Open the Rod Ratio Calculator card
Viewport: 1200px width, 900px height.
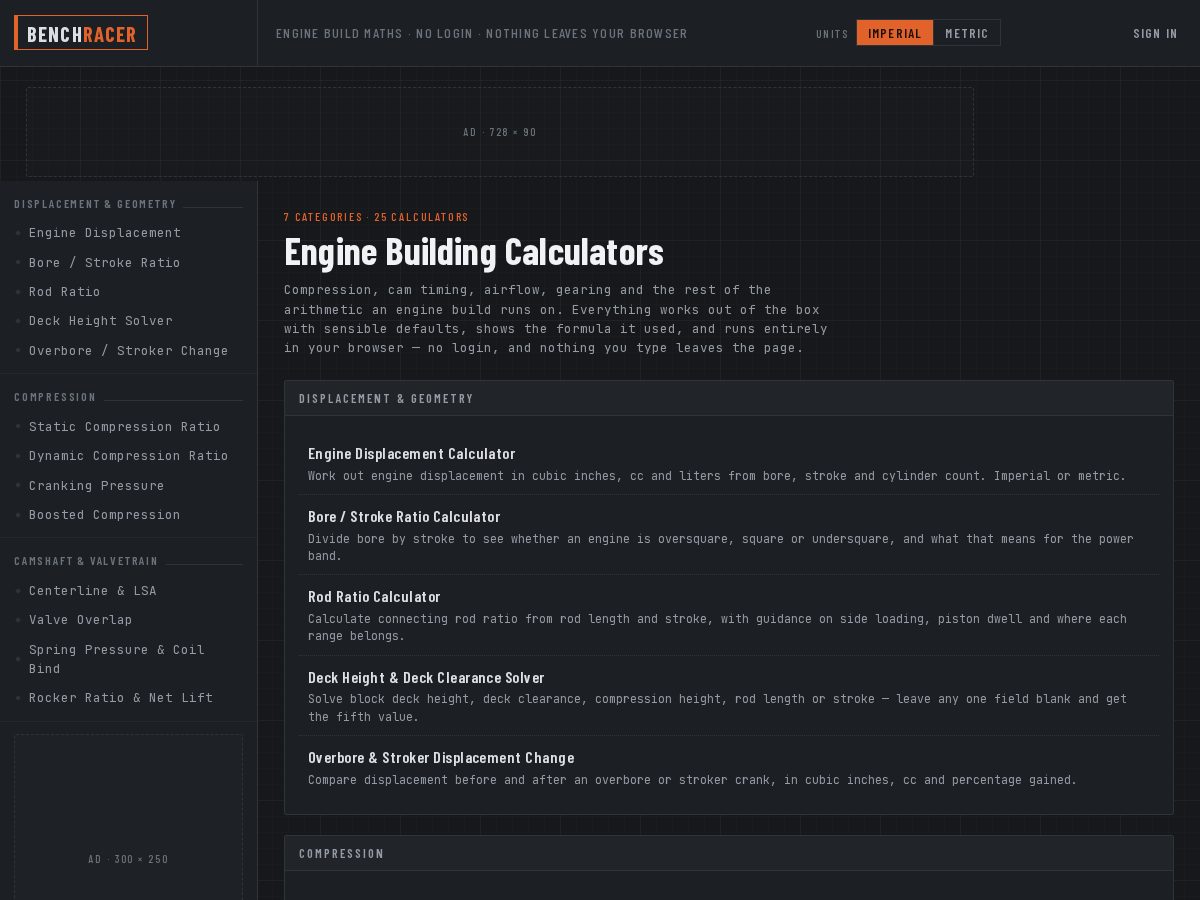729,615
